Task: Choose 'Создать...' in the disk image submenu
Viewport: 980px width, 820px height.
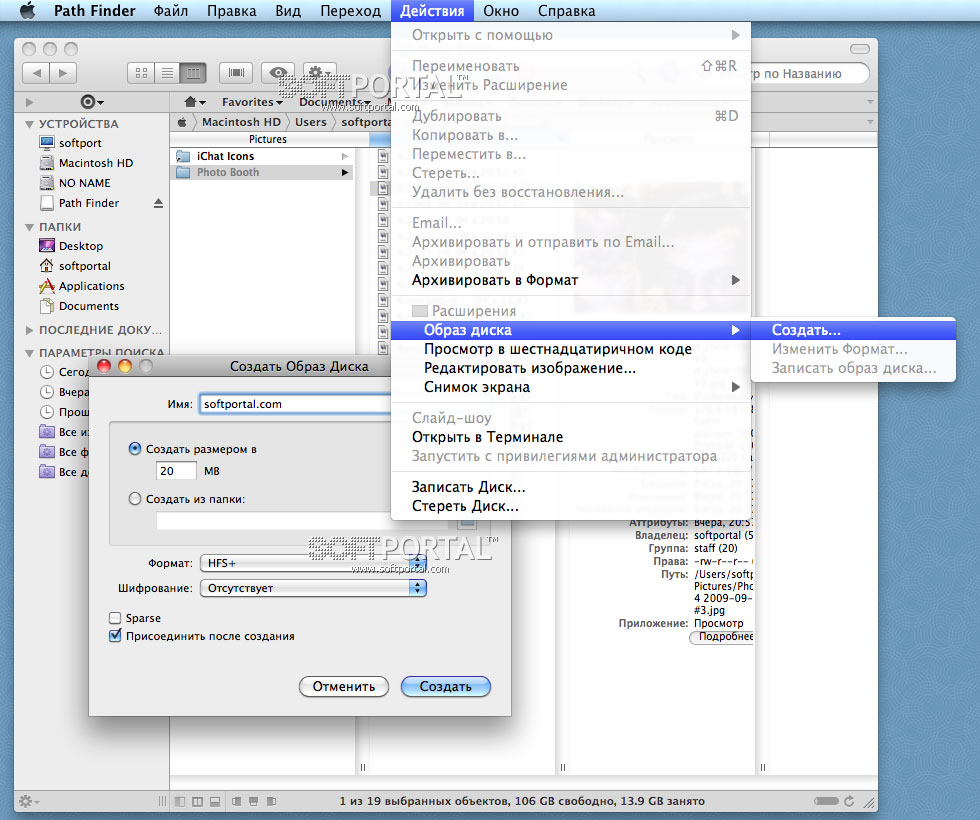Action: coord(854,330)
